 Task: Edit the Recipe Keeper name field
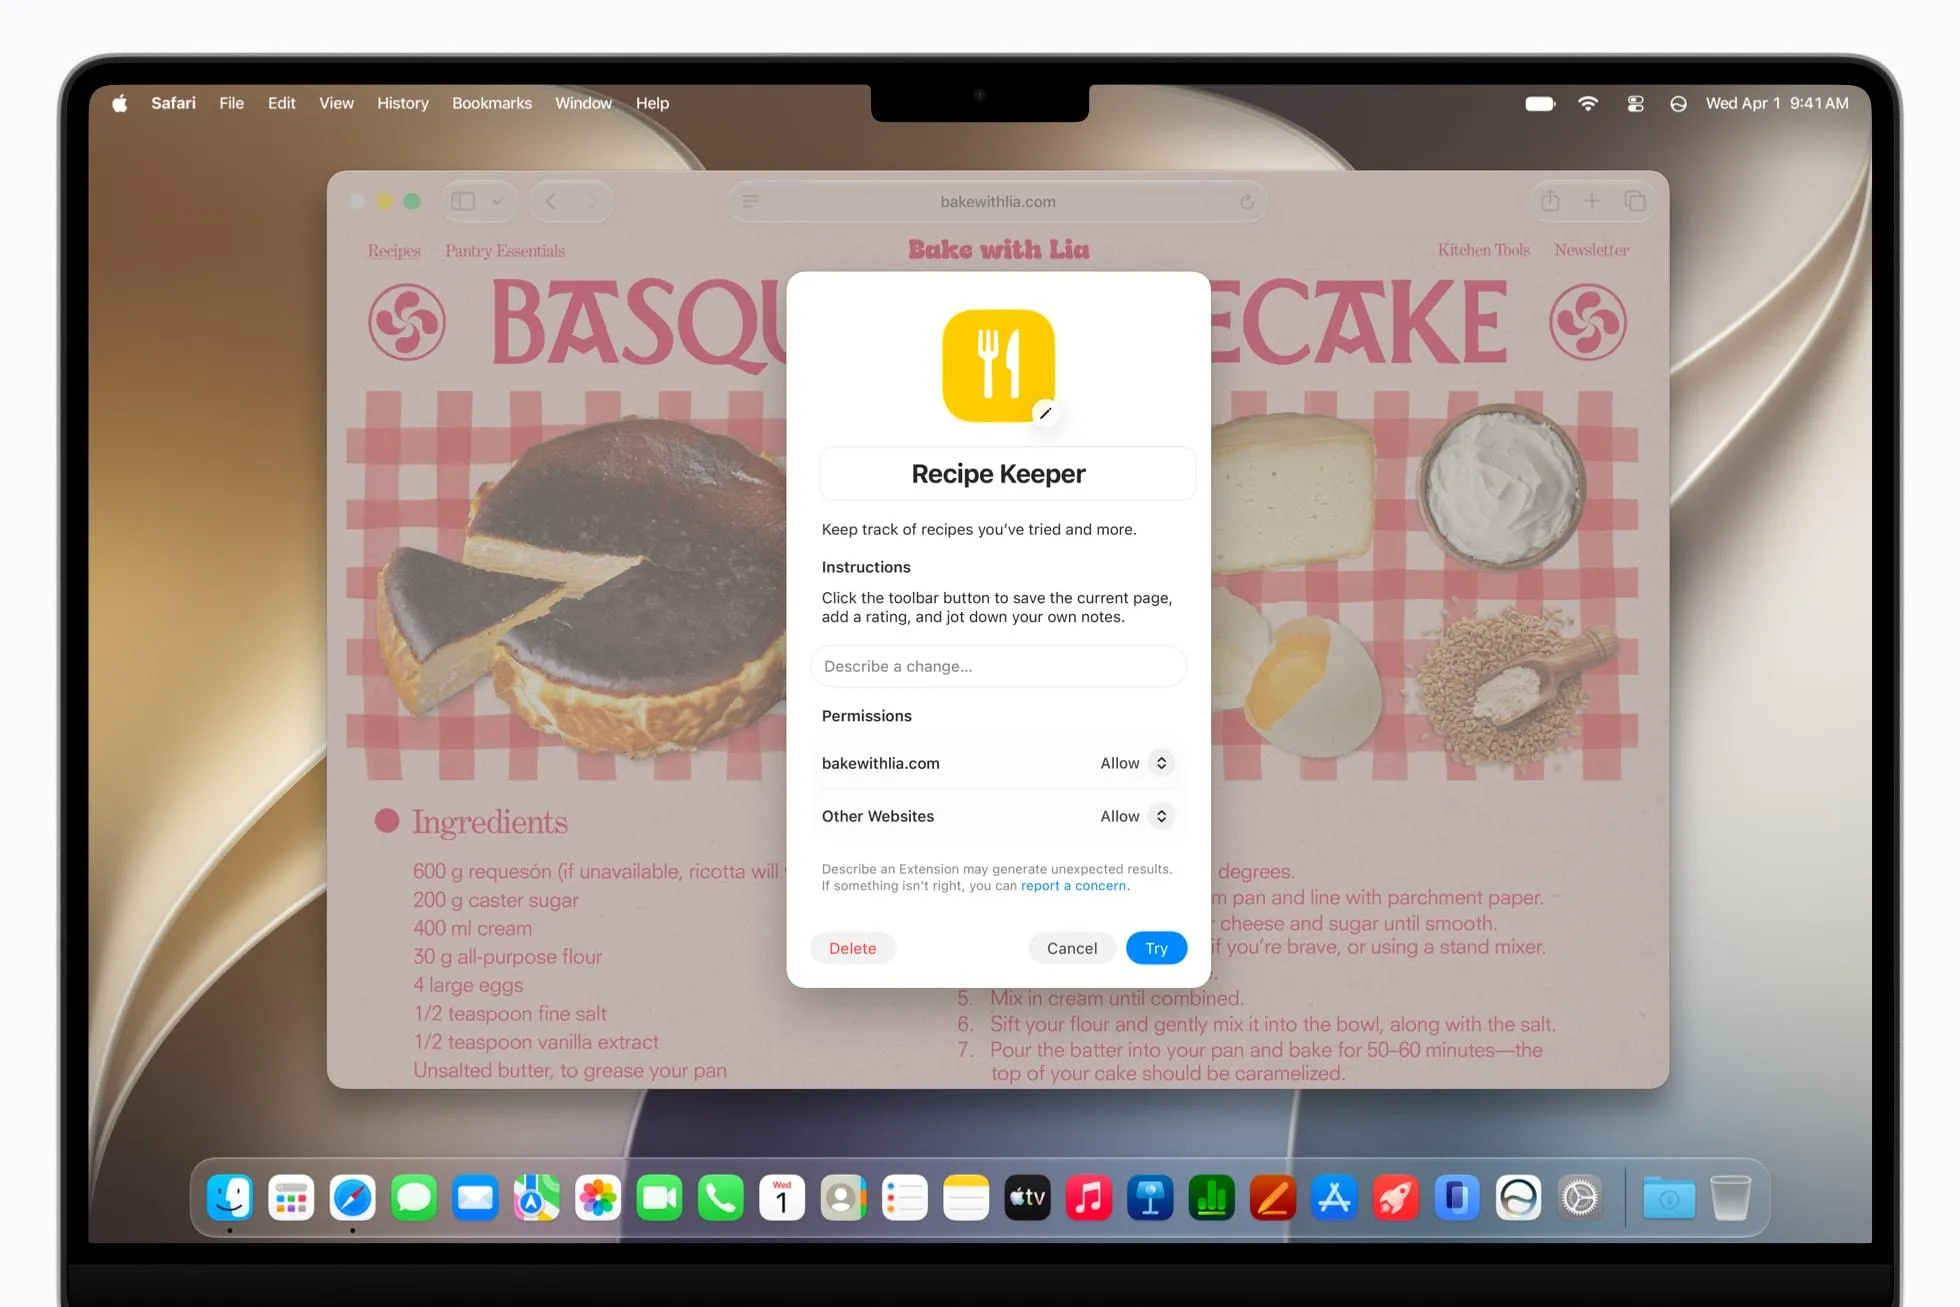[x=1007, y=474]
